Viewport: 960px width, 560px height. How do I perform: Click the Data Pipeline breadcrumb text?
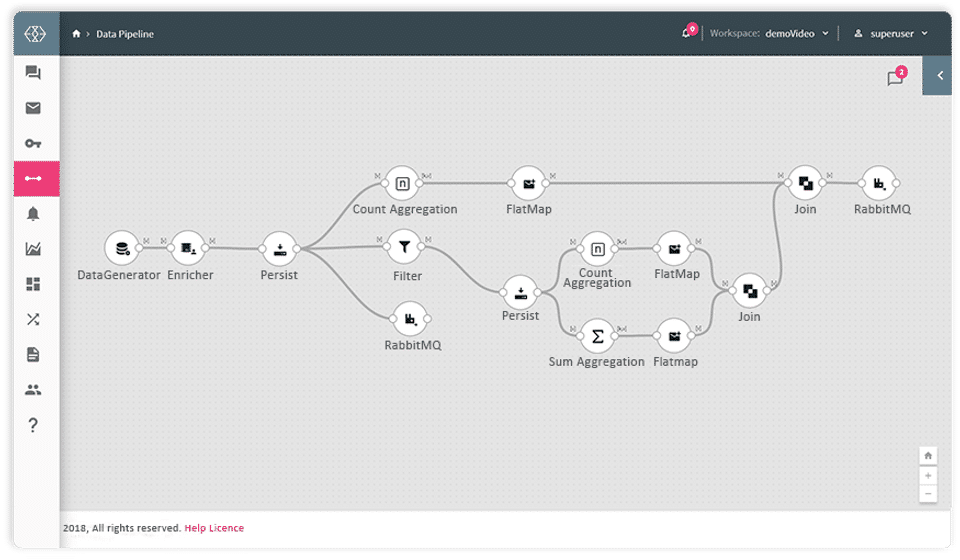point(125,34)
